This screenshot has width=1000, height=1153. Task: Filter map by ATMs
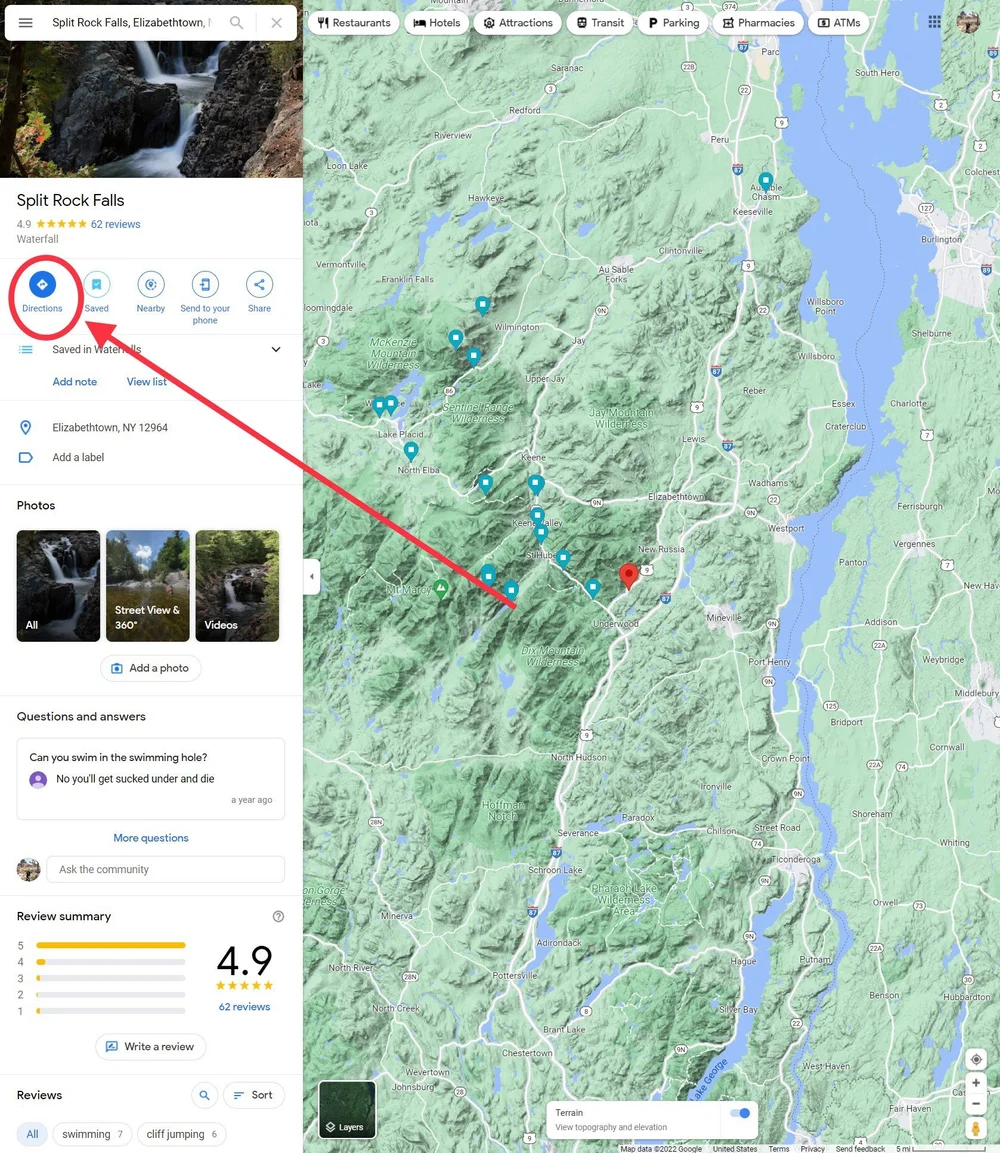click(839, 23)
